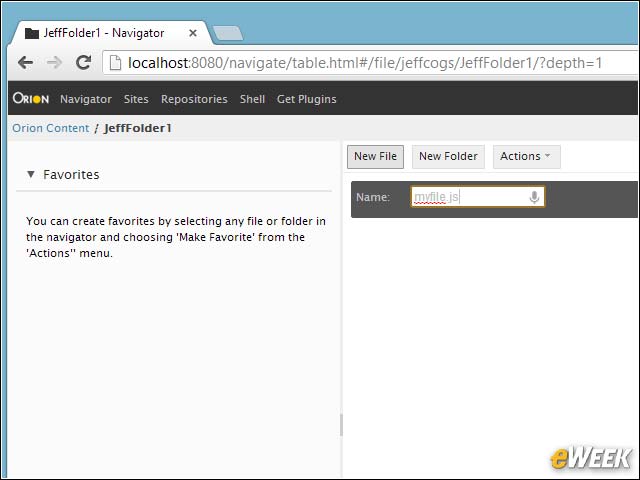
Task: Click the Name: label
Action: click(x=373, y=197)
